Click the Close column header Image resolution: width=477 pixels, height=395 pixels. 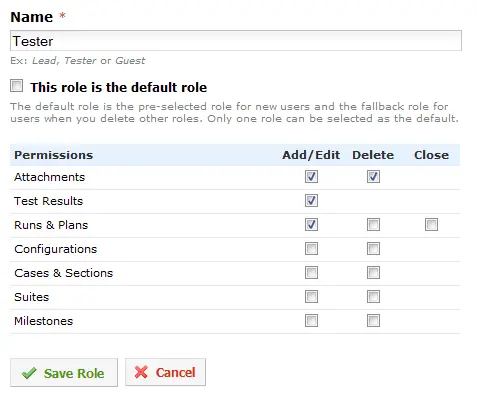pos(431,155)
